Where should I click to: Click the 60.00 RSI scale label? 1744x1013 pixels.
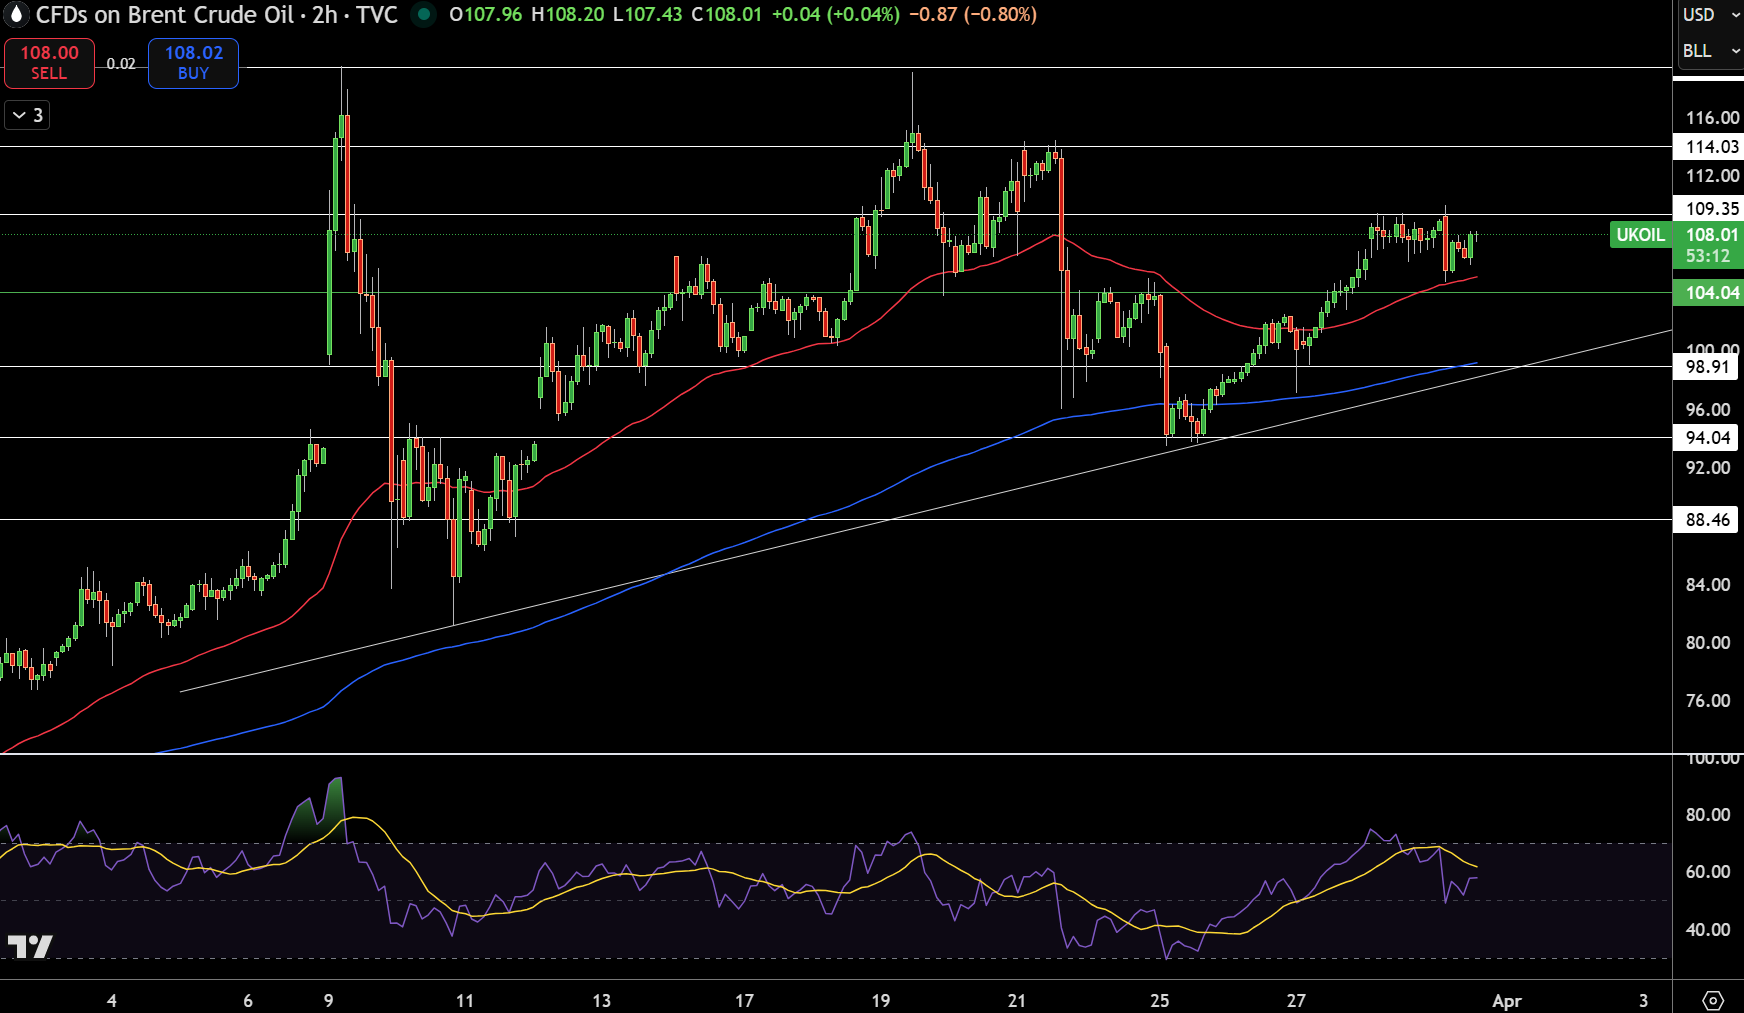(1708, 872)
